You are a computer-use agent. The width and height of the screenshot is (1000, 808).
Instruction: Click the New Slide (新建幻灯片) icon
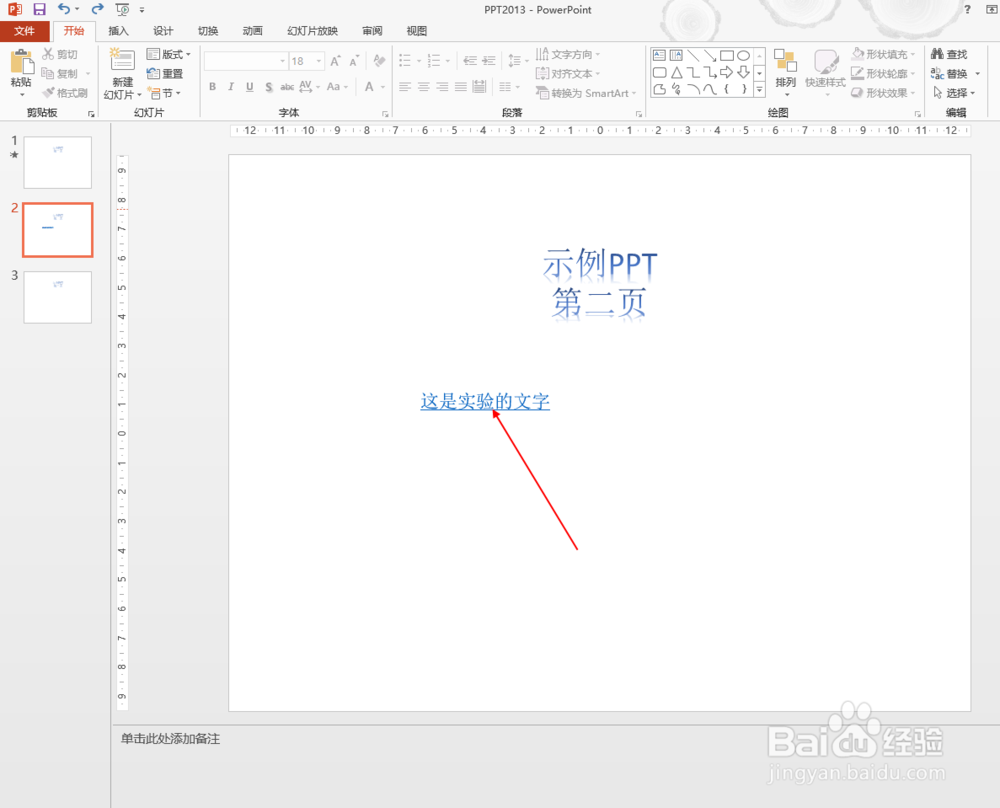click(x=122, y=60)
